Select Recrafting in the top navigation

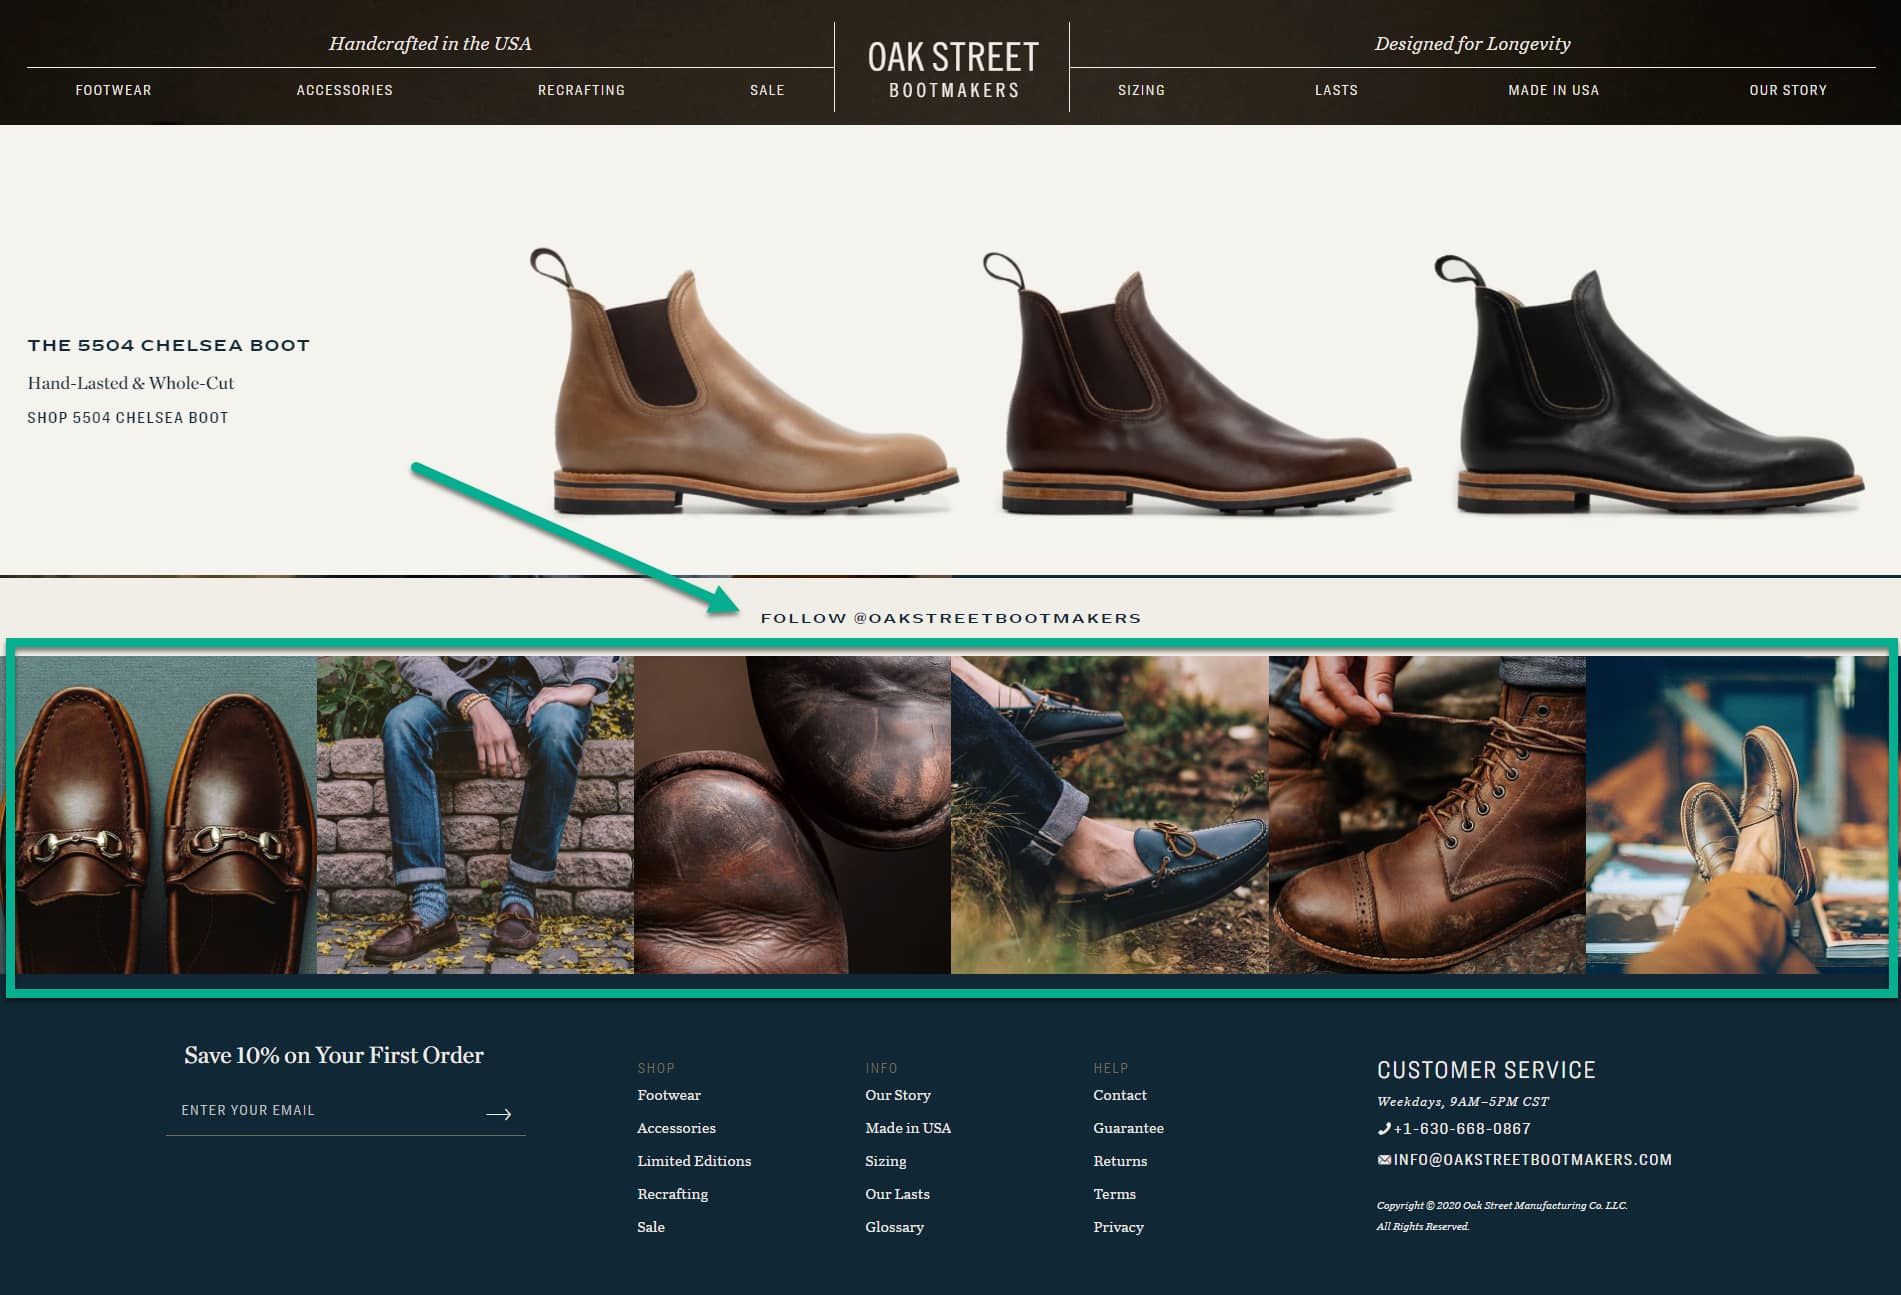click(581, 90)
